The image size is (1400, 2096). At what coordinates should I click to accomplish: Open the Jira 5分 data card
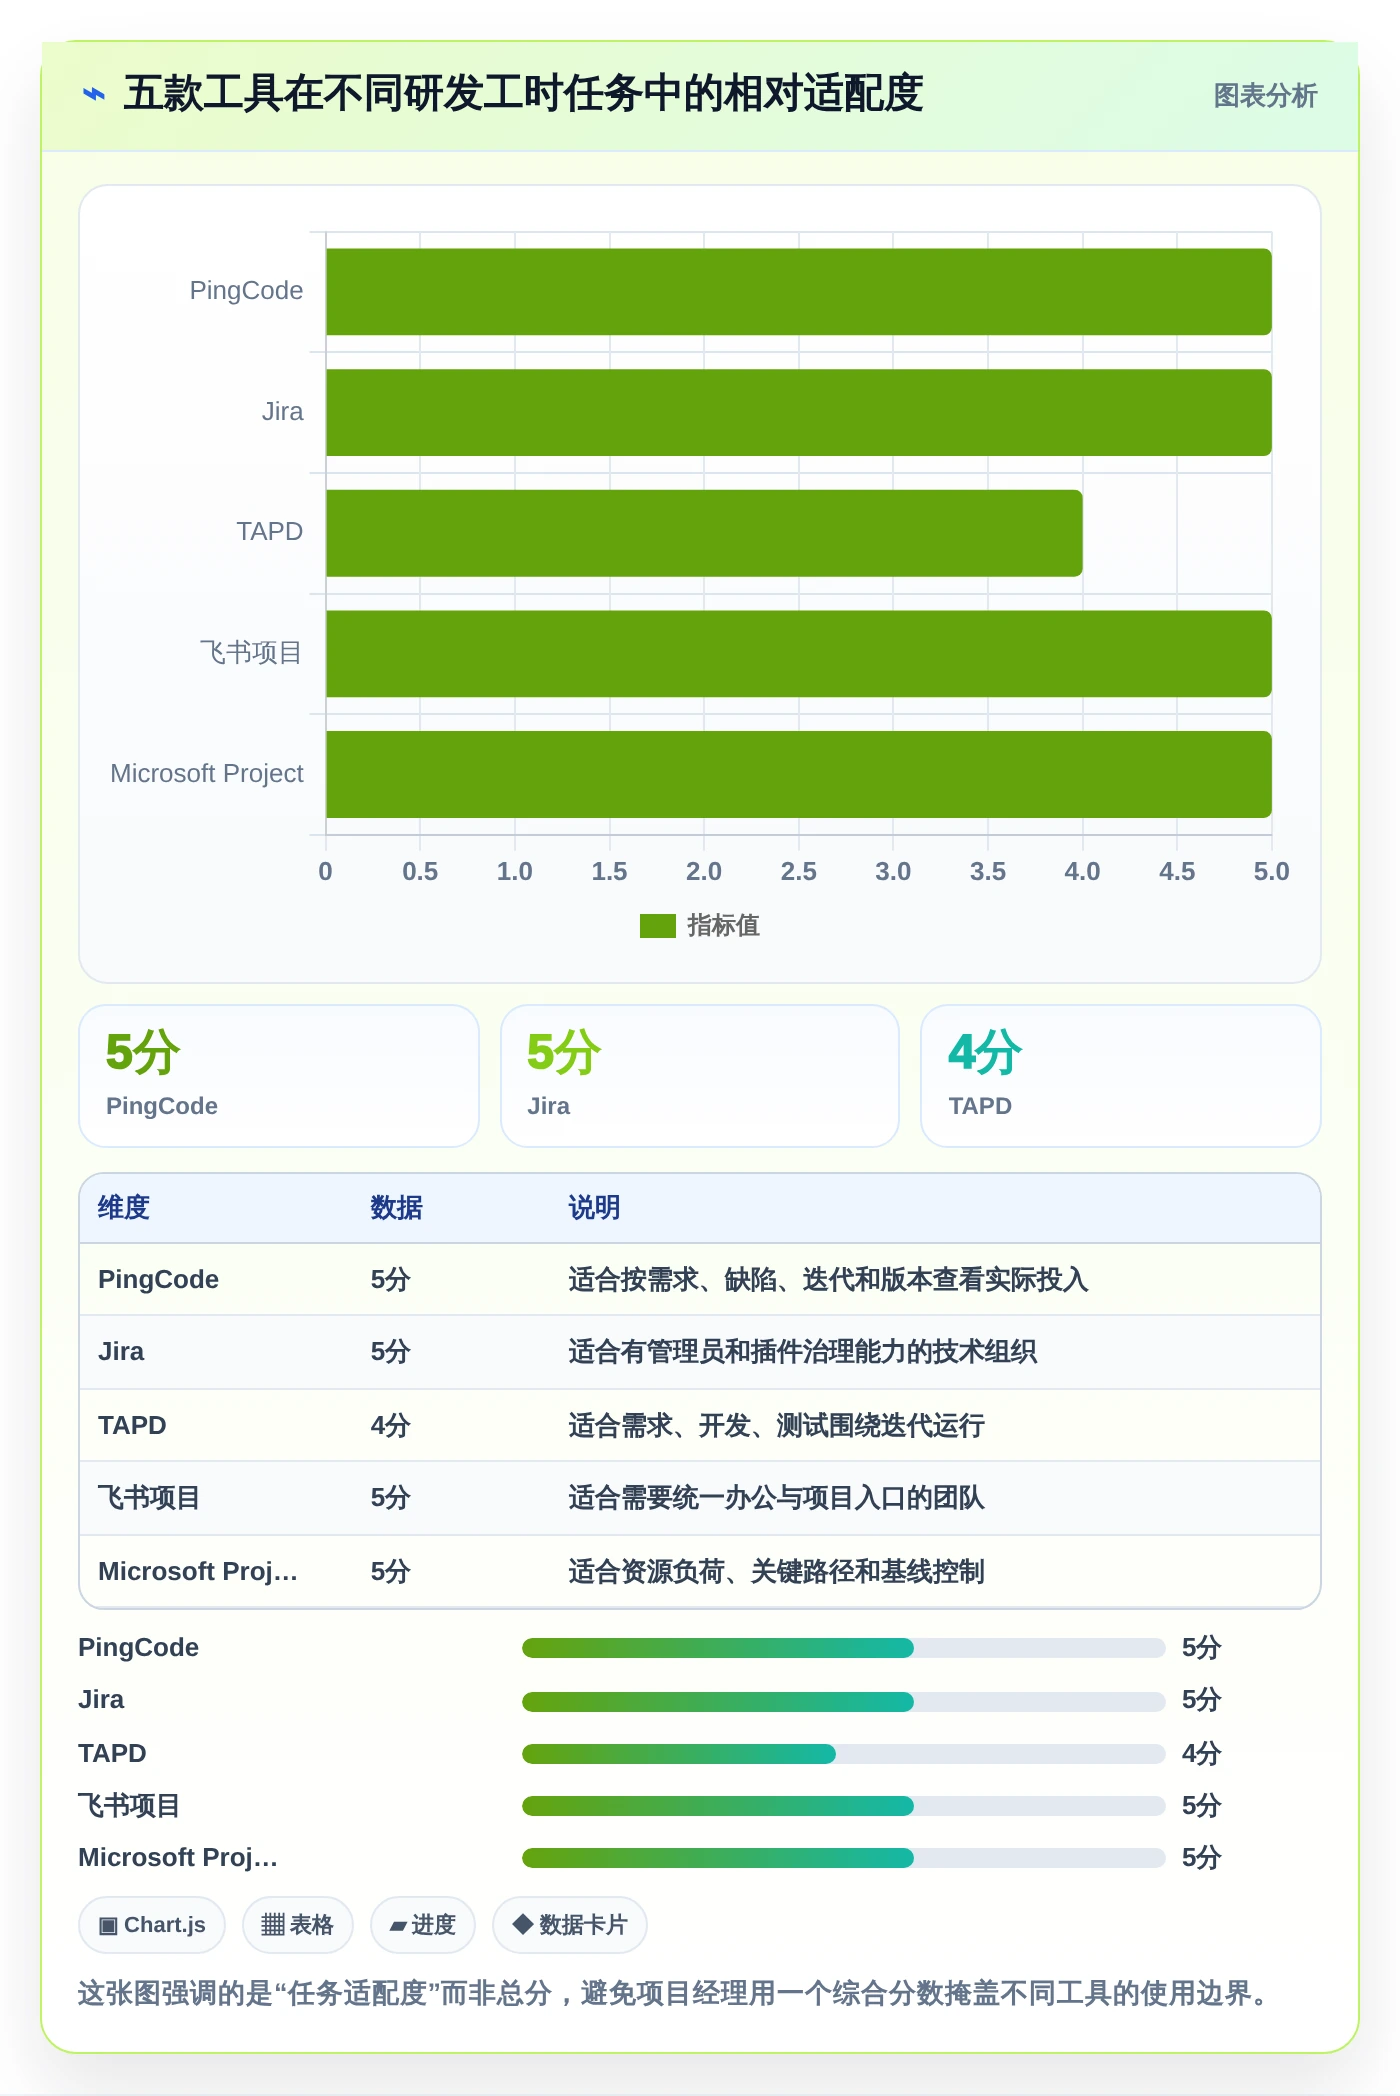(x=700, y=1076)
